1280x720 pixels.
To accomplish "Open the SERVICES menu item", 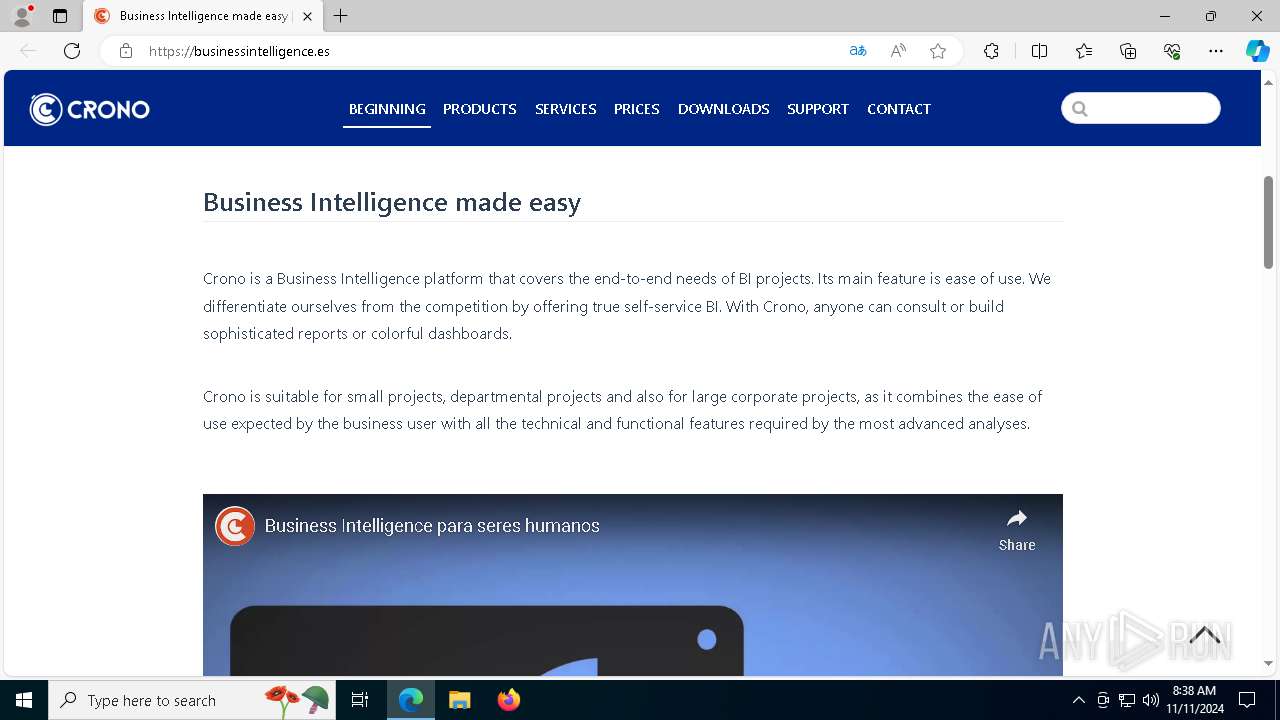I will tap(565, 109).
